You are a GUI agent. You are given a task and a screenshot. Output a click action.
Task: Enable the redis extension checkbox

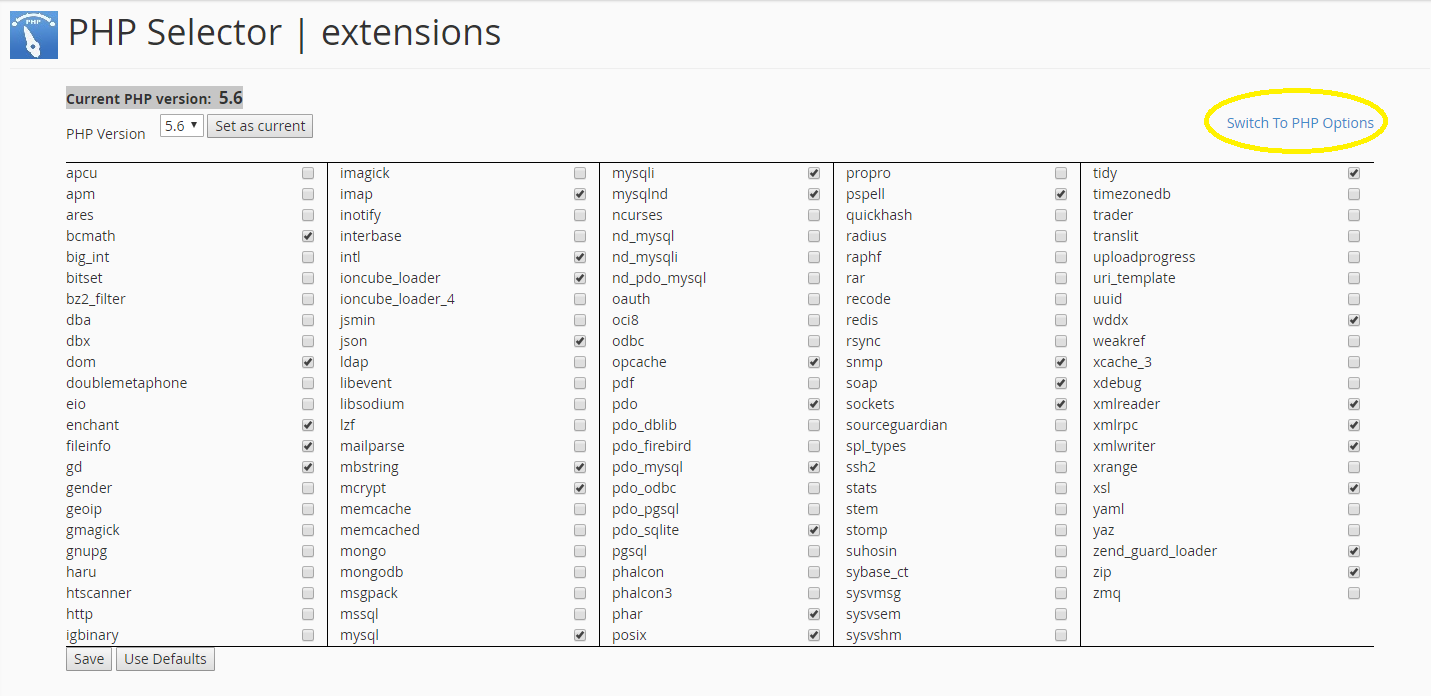click(1061, 320)
